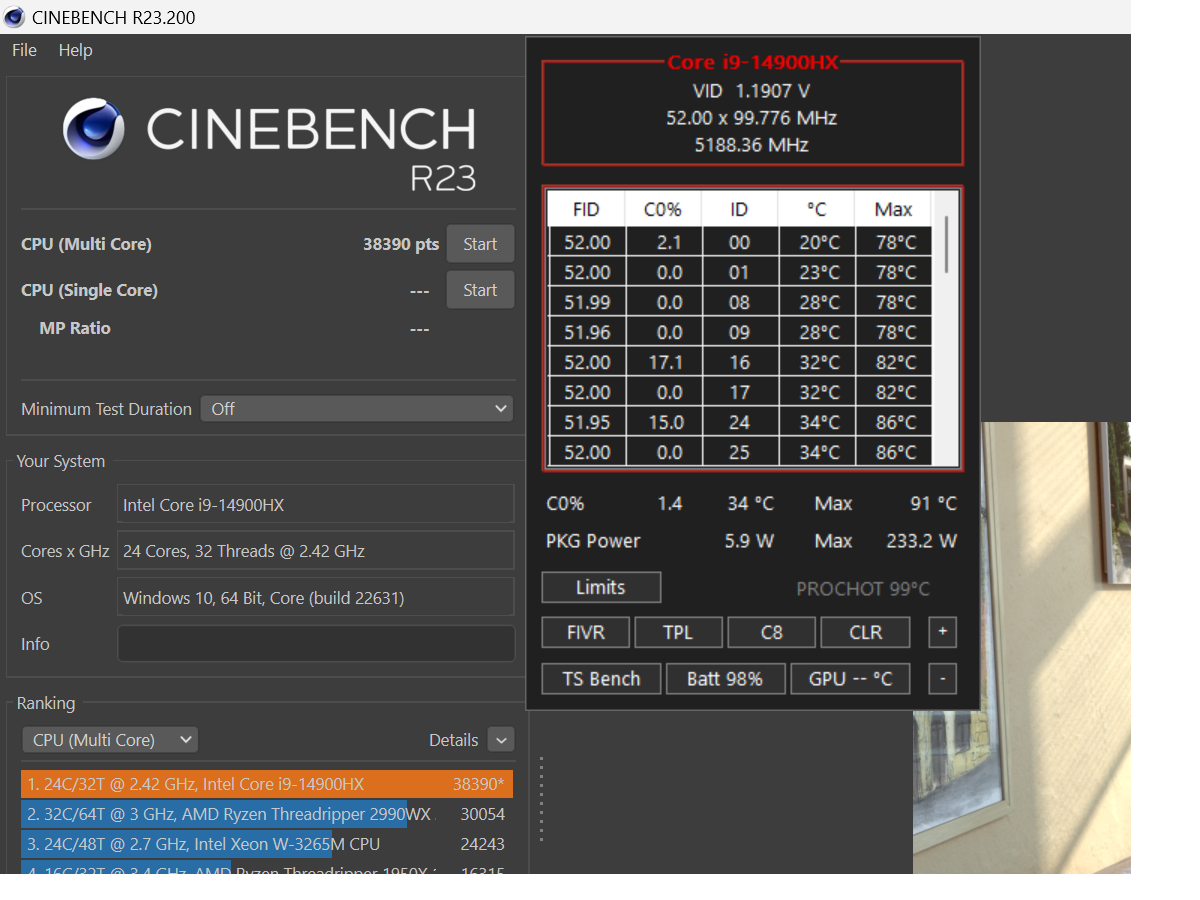The width and height of the screenshot is (1200, 900).
Task: Click the minus button in ThrottleStop
Action: [x=942, y=679]
